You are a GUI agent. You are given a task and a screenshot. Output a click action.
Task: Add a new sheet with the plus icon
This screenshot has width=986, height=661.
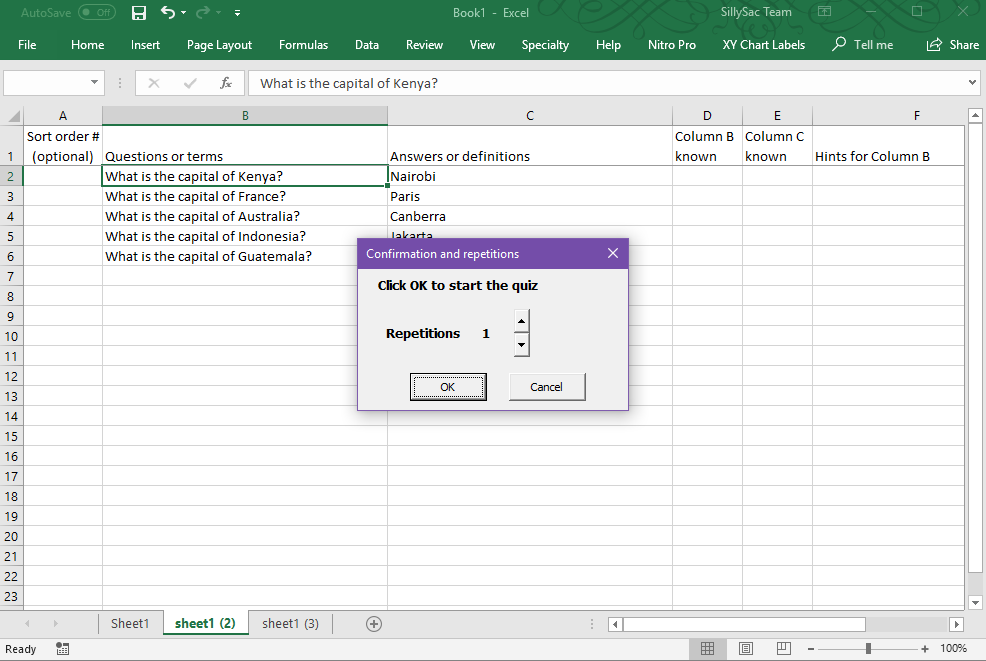374,624
